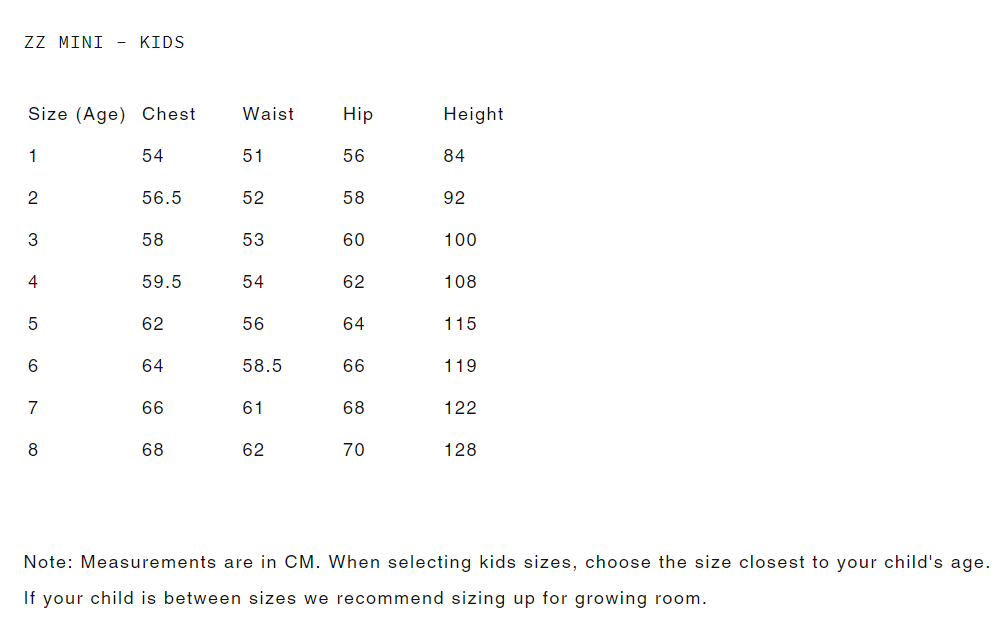Click the sizing up recommendation sentence
This screenshot has height=622, width=1001.
pos(365,599)
